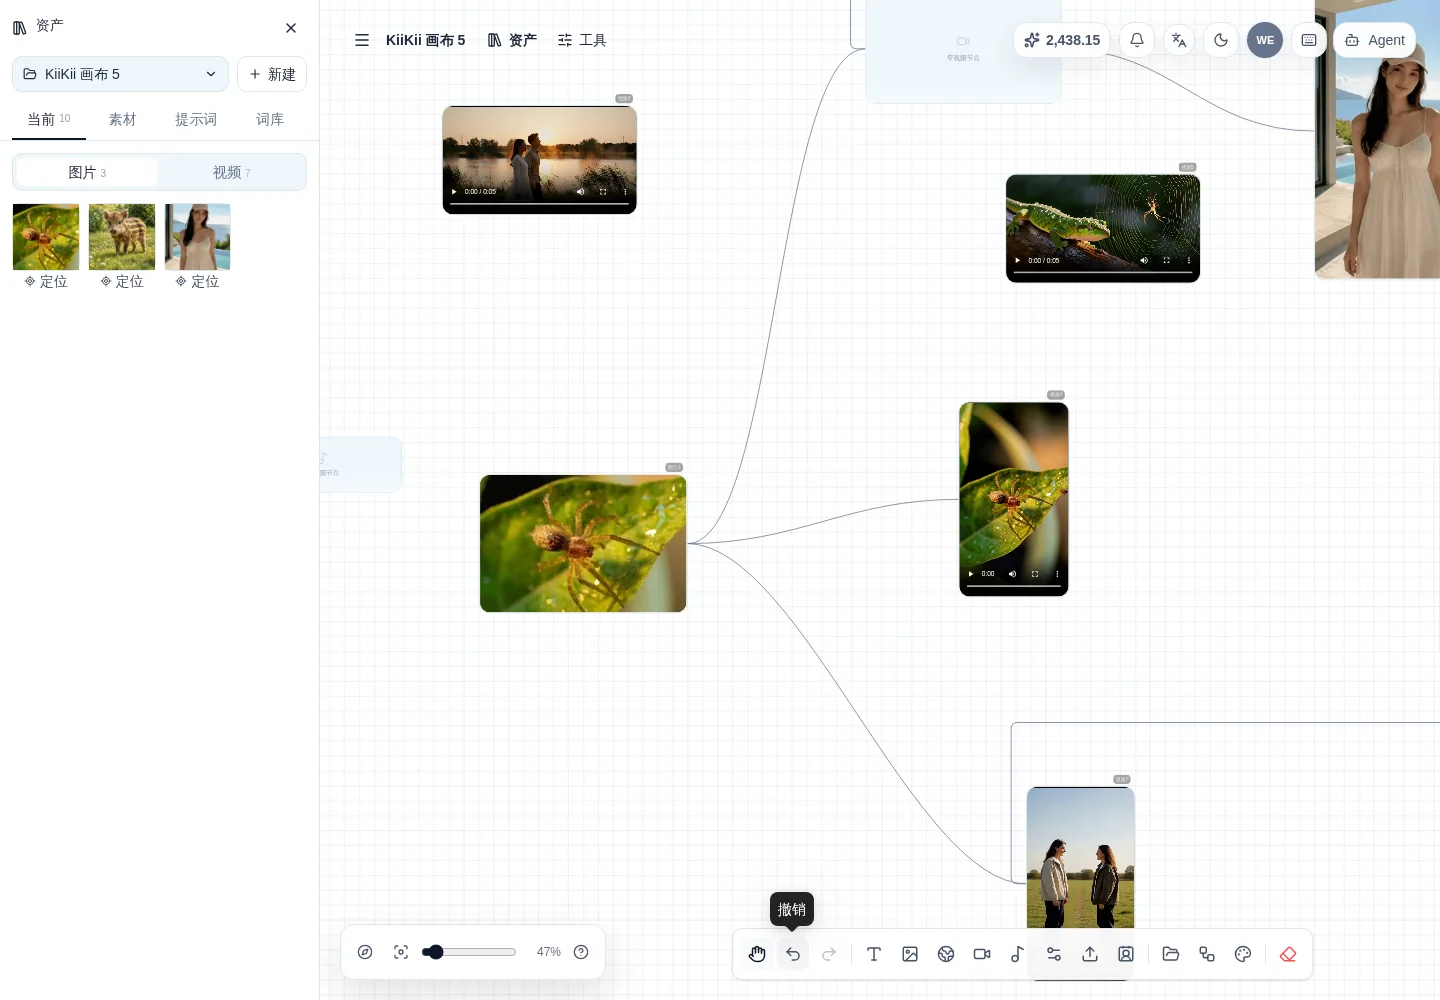Add a text node with the T icon

tap(874, 954)
